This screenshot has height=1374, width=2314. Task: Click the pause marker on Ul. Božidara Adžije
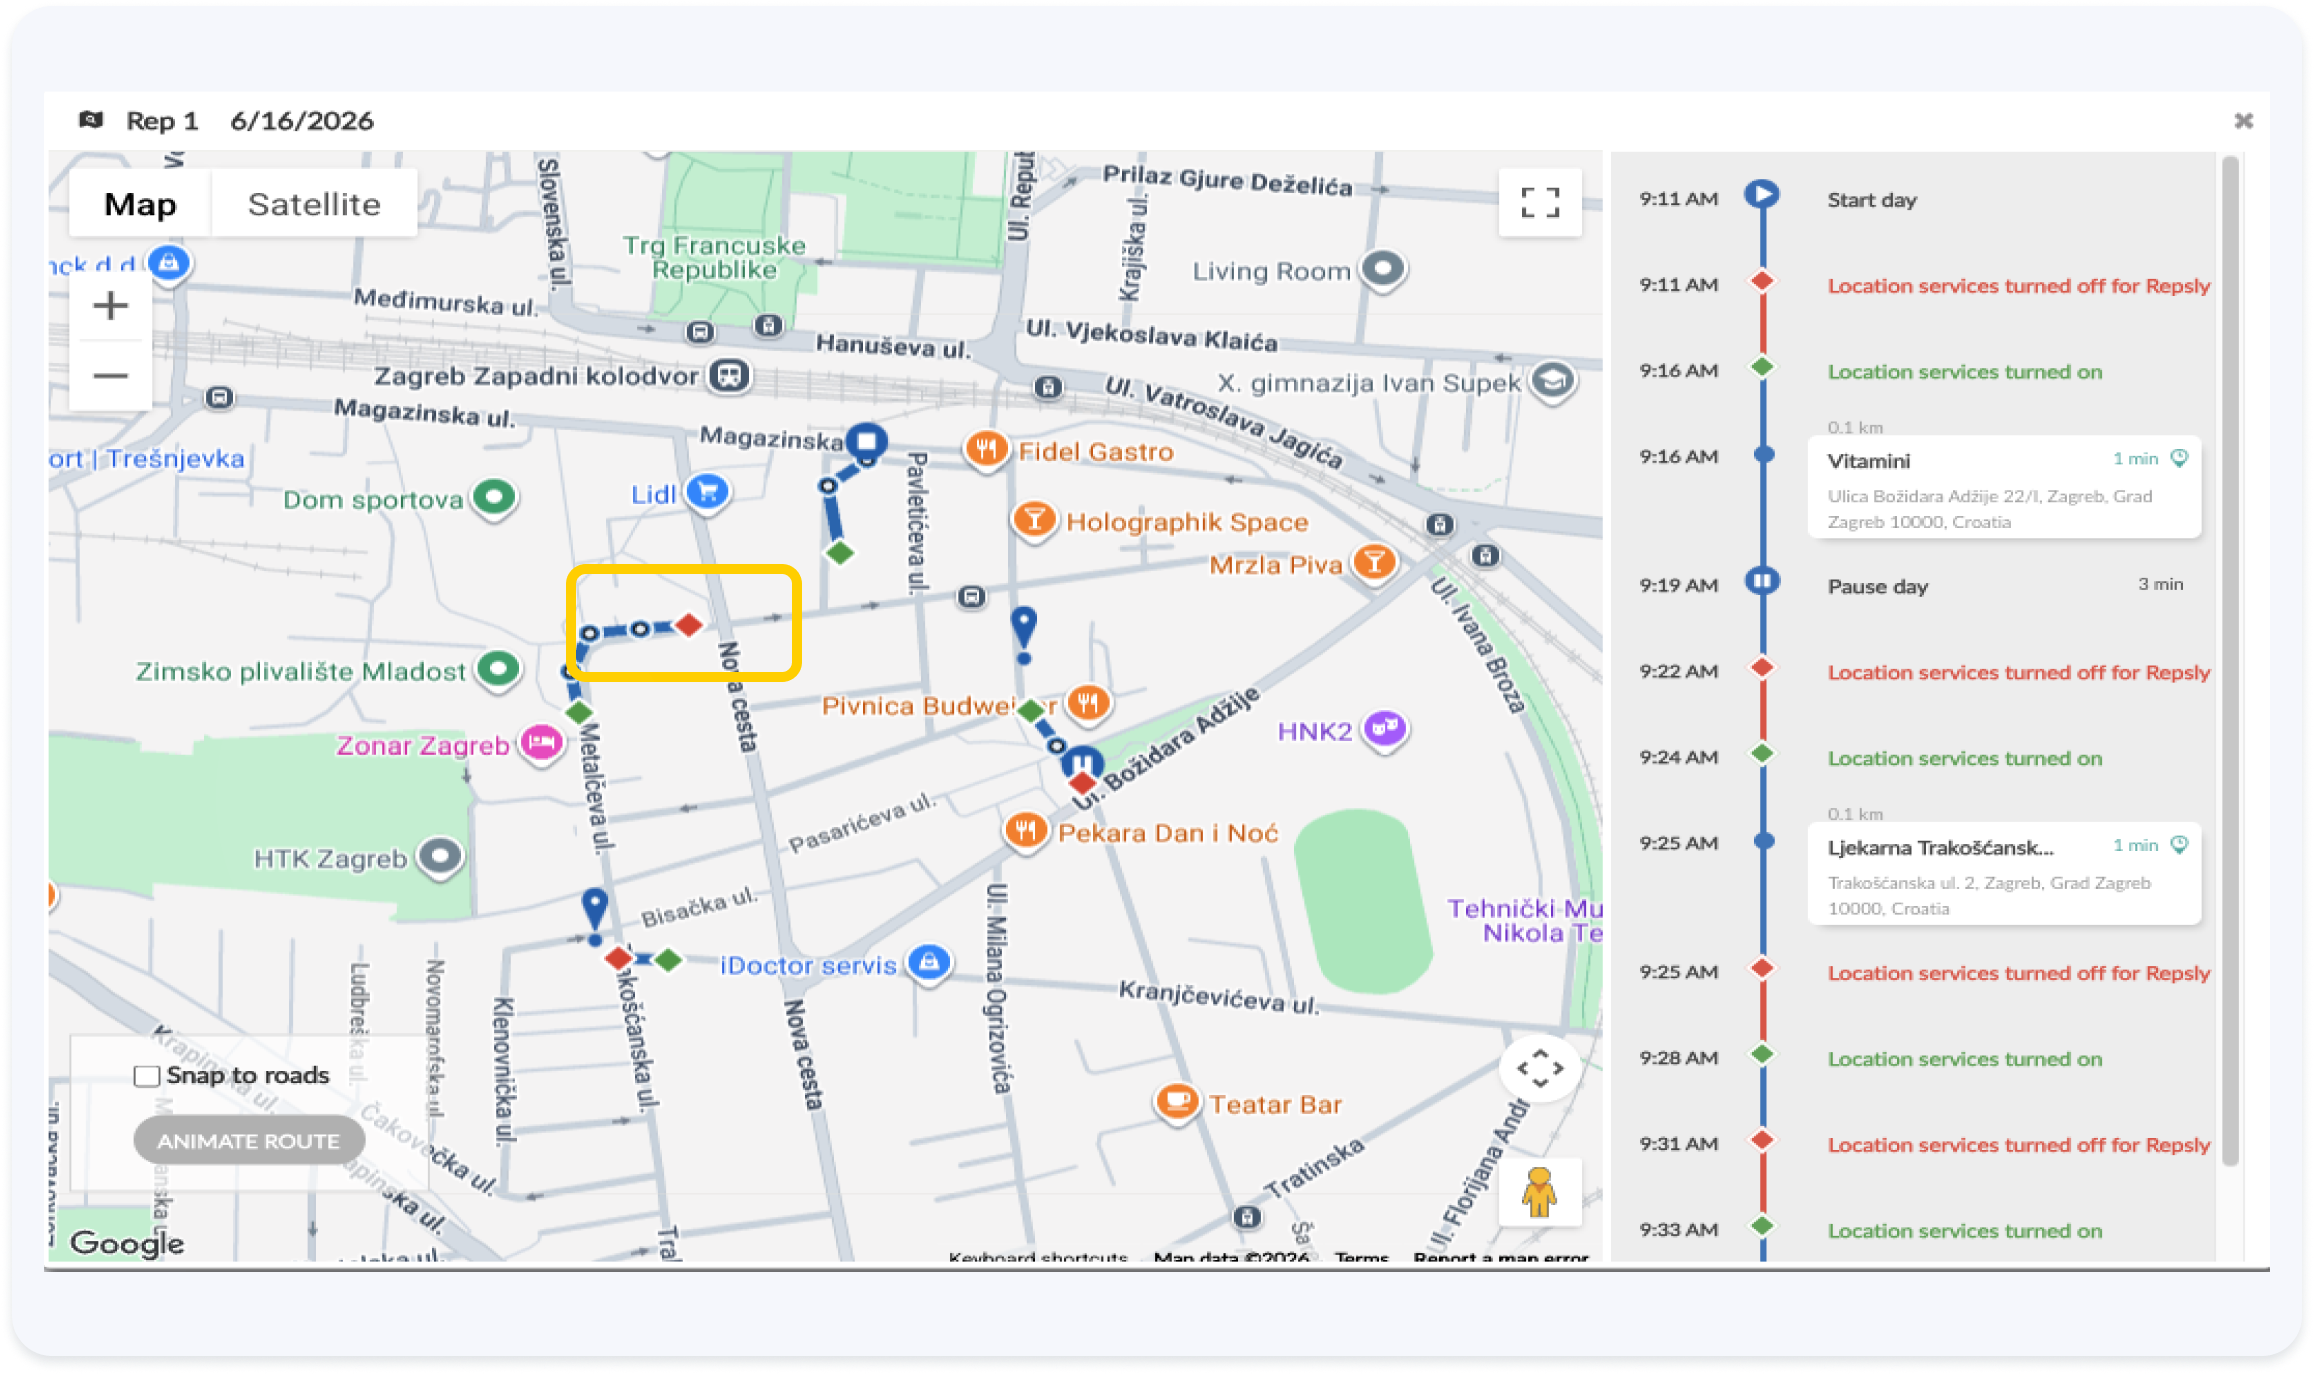point(1081,762)
